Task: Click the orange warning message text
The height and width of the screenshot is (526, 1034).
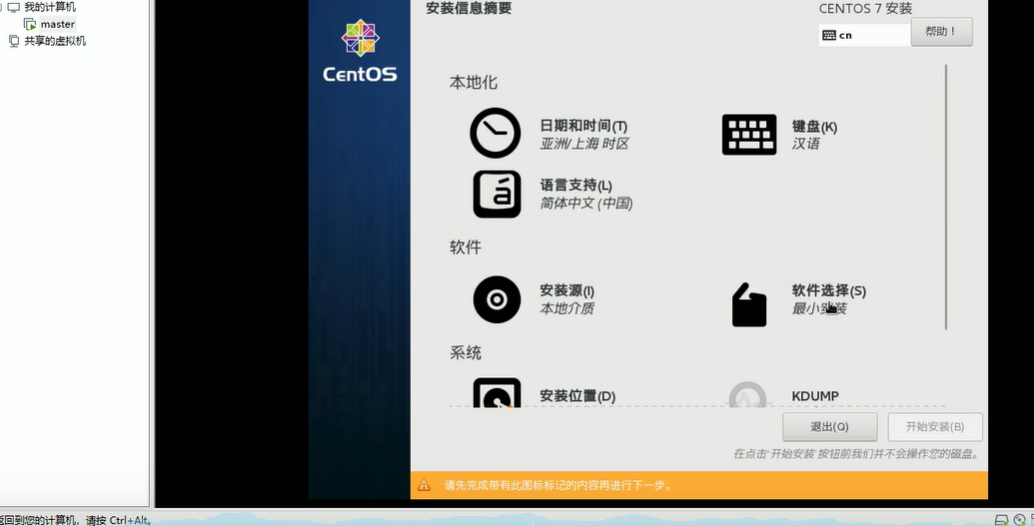Action: (x=558, y=486)
